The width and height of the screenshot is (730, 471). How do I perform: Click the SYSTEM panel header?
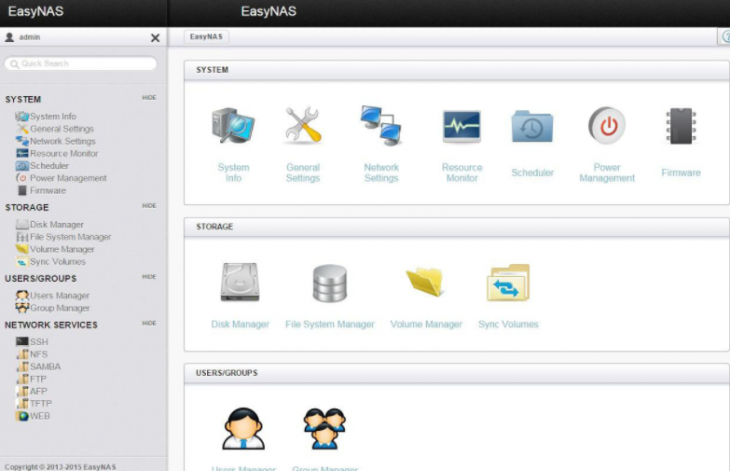click(x=457, y=70)
